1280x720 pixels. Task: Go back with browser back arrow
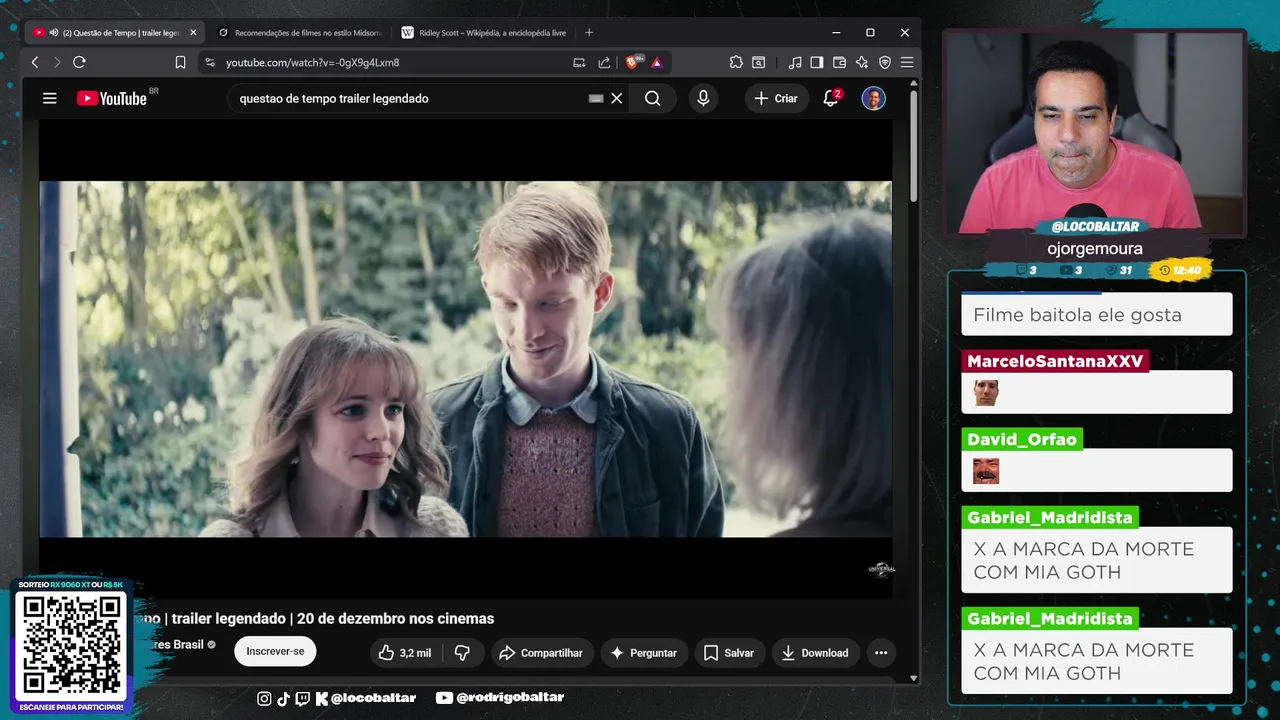click(x=35, y=62)
